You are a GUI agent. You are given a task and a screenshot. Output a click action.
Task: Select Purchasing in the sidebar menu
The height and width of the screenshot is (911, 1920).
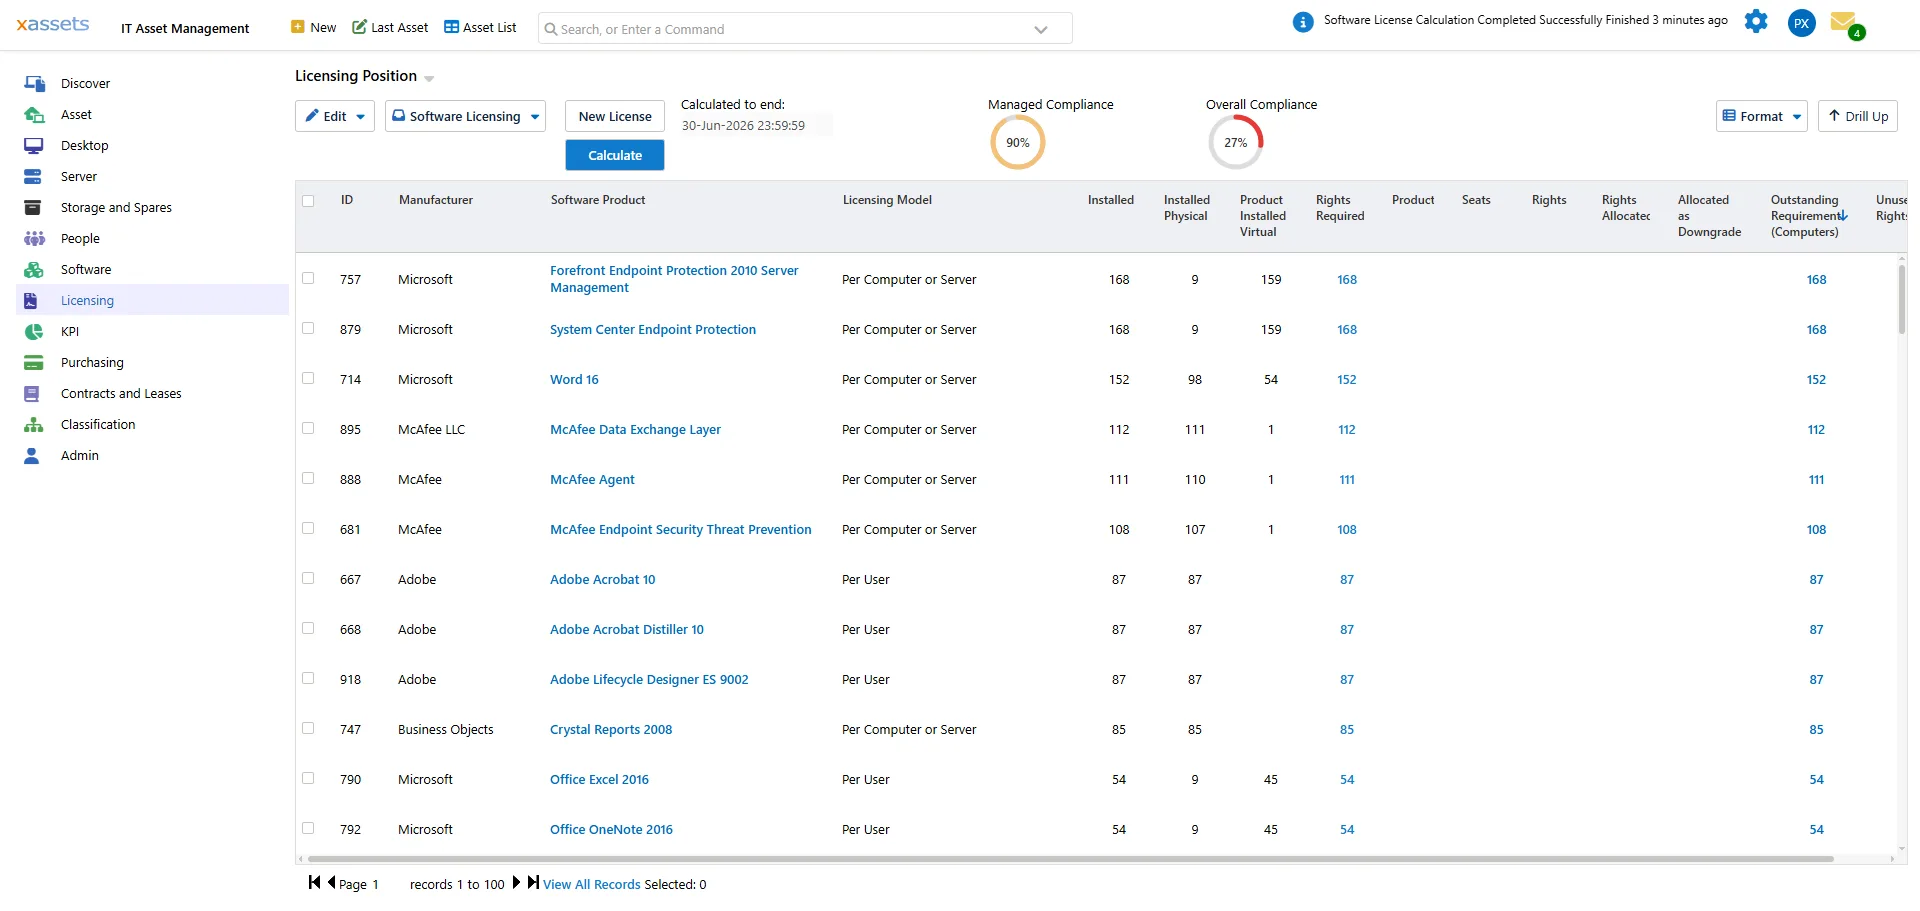tap(92, 363)
